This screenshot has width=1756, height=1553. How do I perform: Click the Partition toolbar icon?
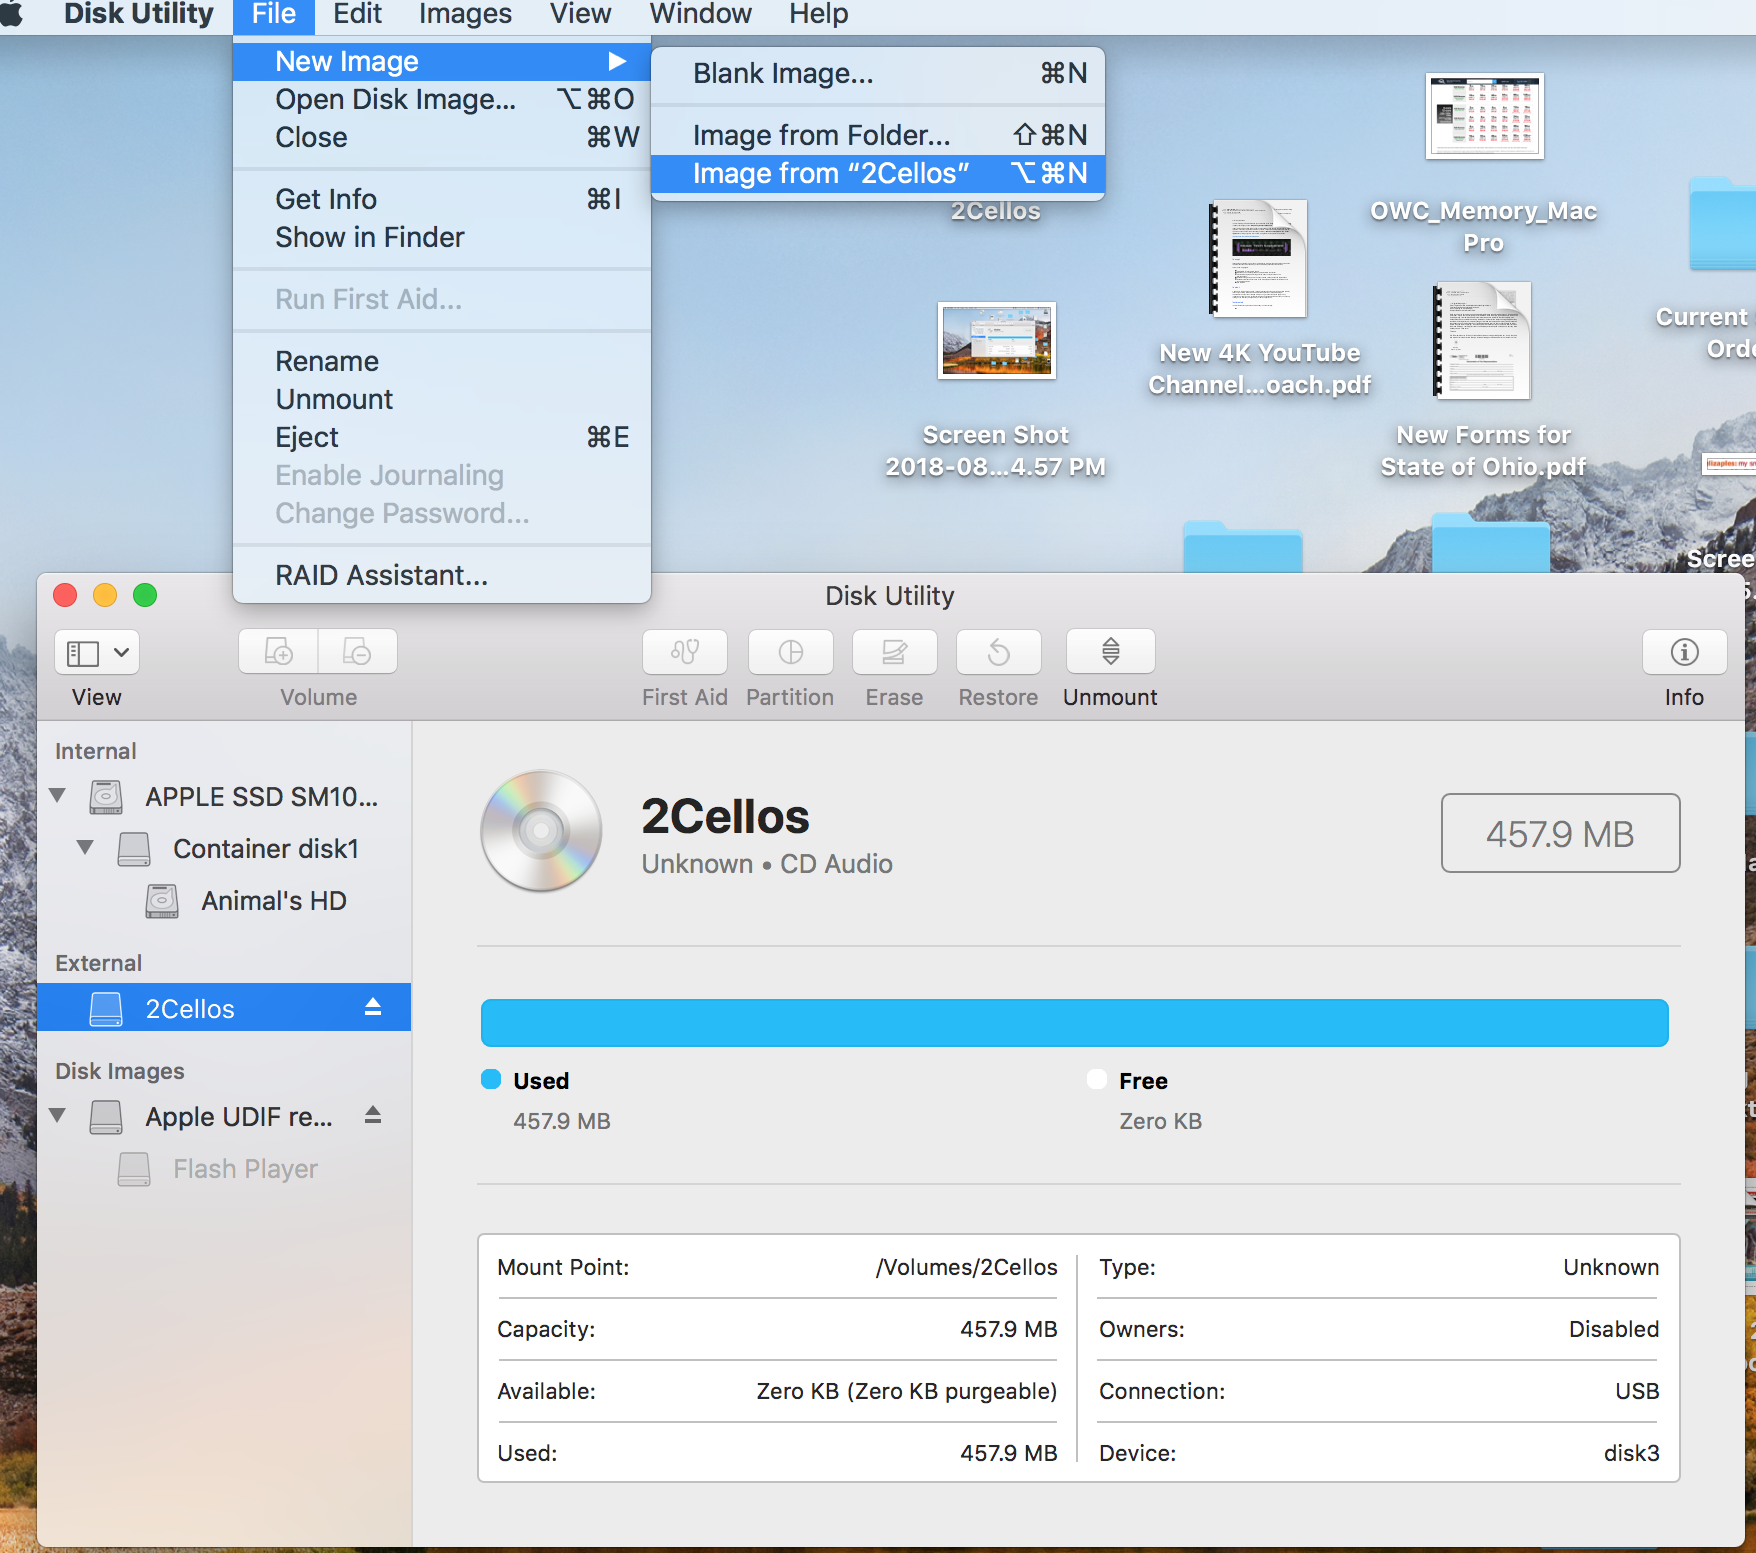pyautogui.click(x=790, y=652)
